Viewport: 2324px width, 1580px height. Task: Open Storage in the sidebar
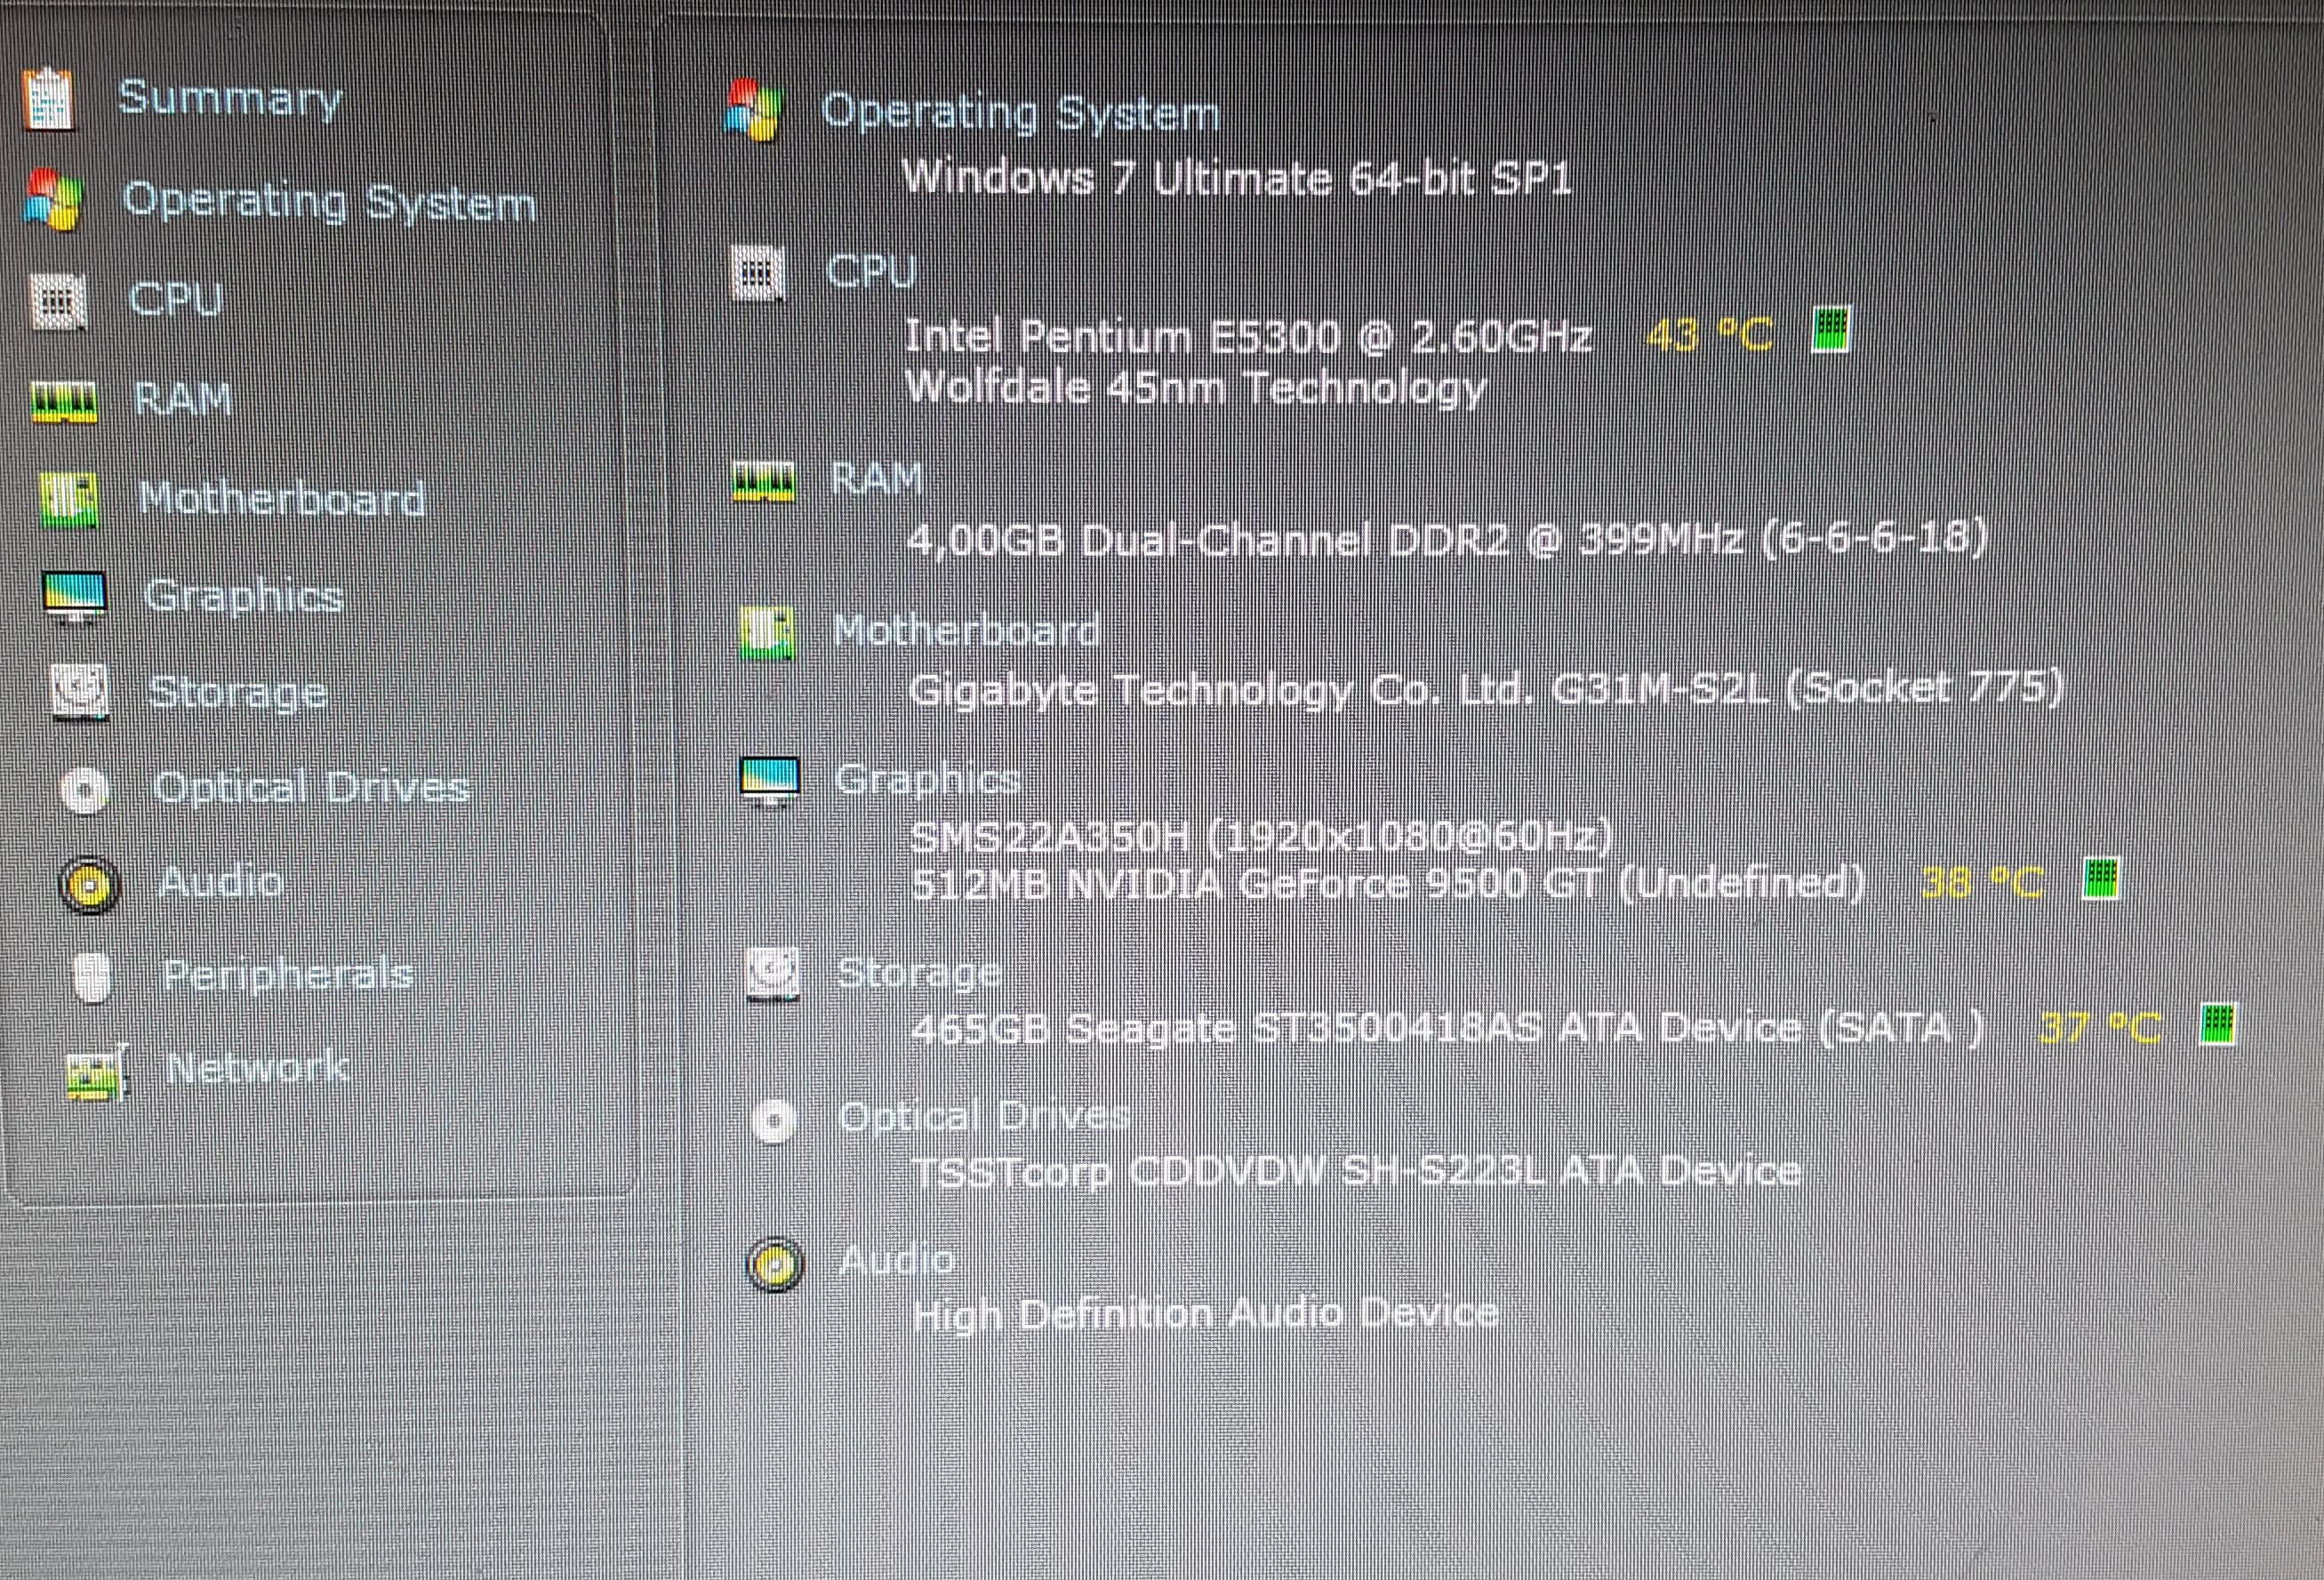coord(238,693)
